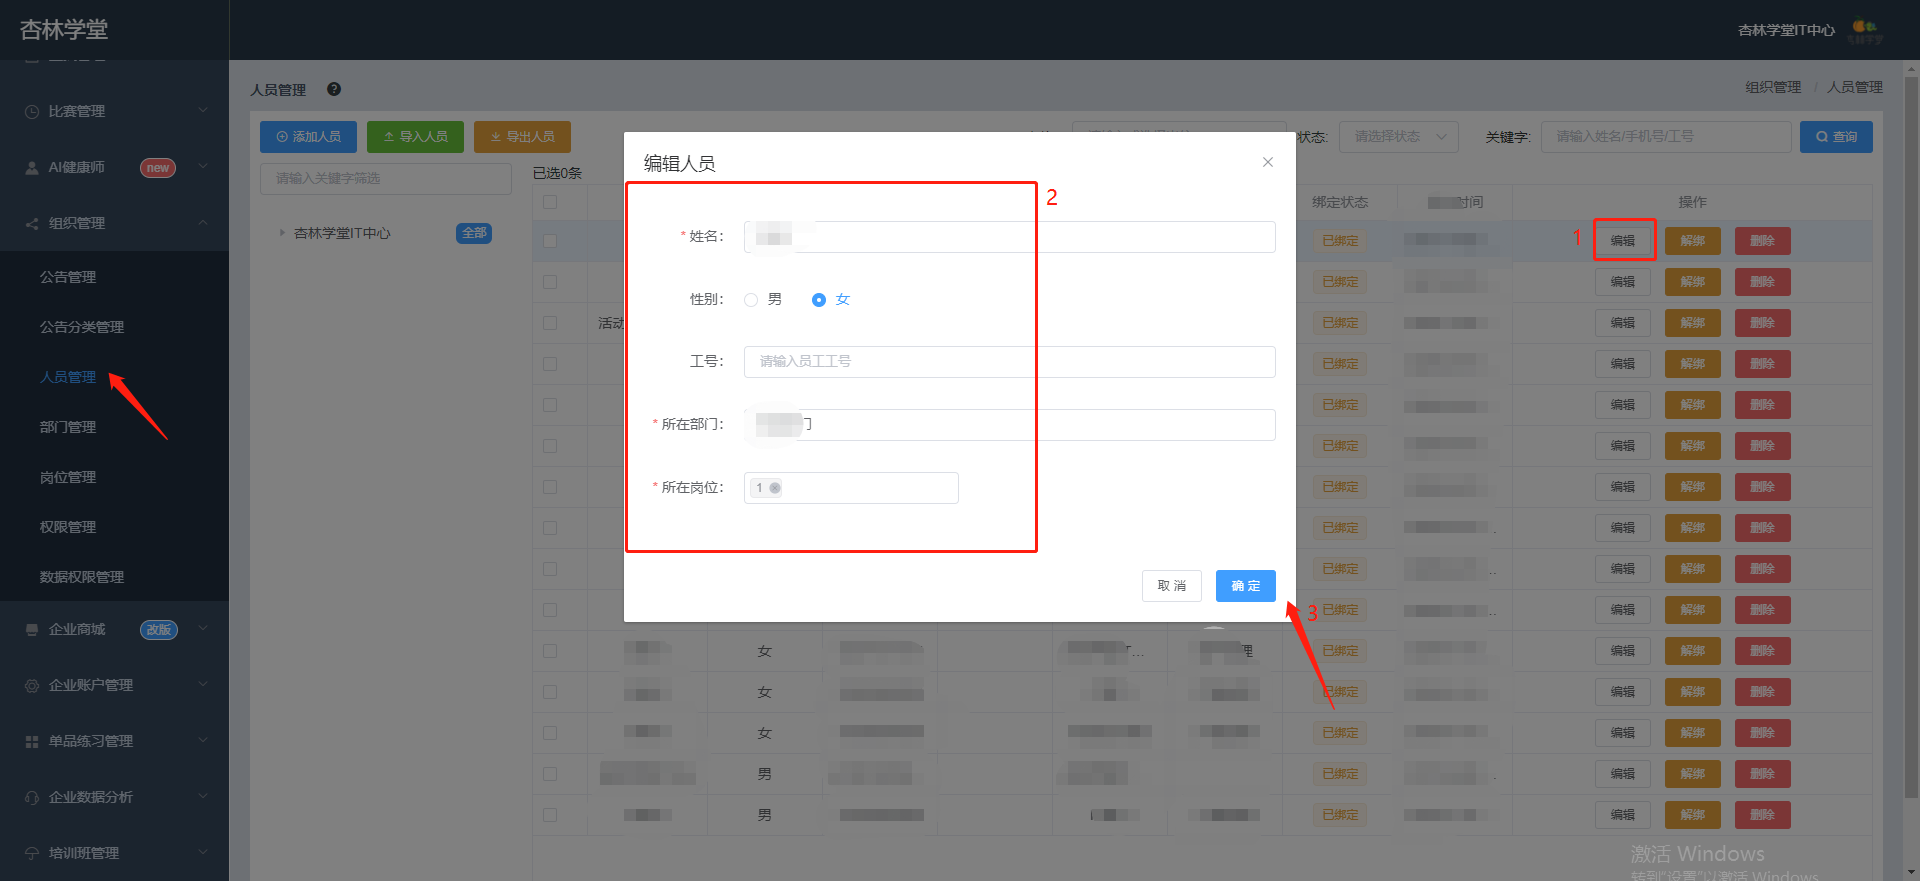Select the 男 gender radio button
1920x881 pixels.
[x=751, y=300]
